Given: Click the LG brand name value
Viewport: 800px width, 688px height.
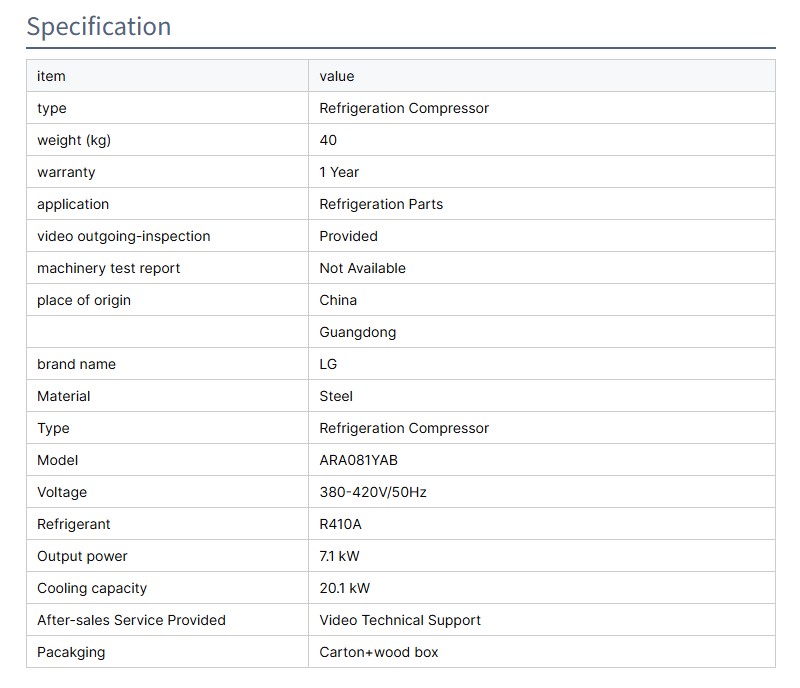Looking at the screenshot, I should tap(328, 364).
